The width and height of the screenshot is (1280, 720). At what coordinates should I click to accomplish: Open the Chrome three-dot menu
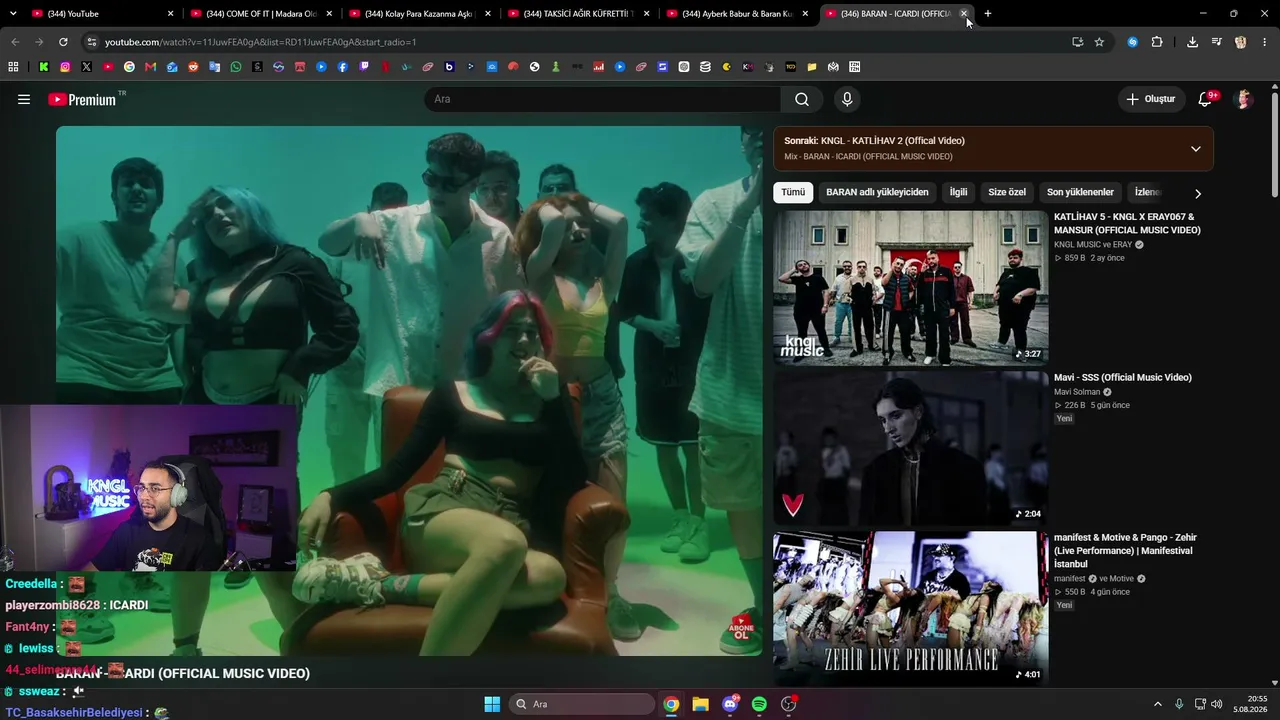[1264, 42]
